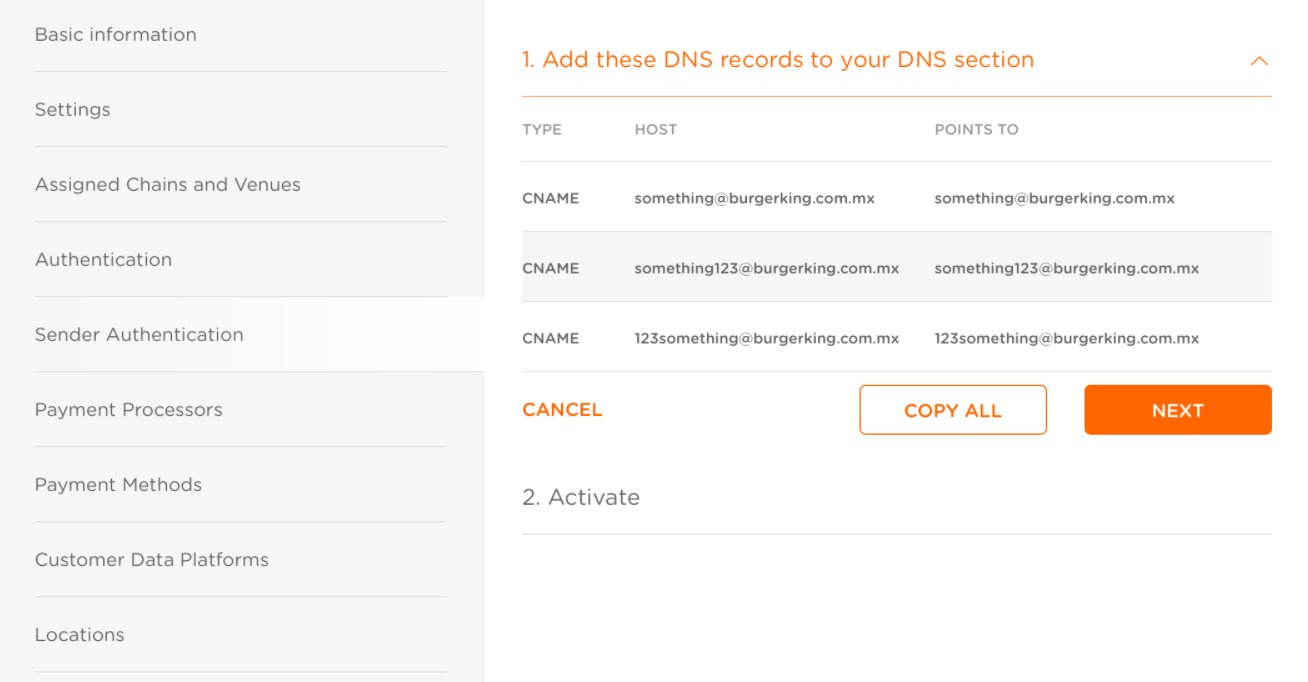1308x682 pixels.
Task: Select Sender Authentication sidebar item
Action: tap(139, 334)
